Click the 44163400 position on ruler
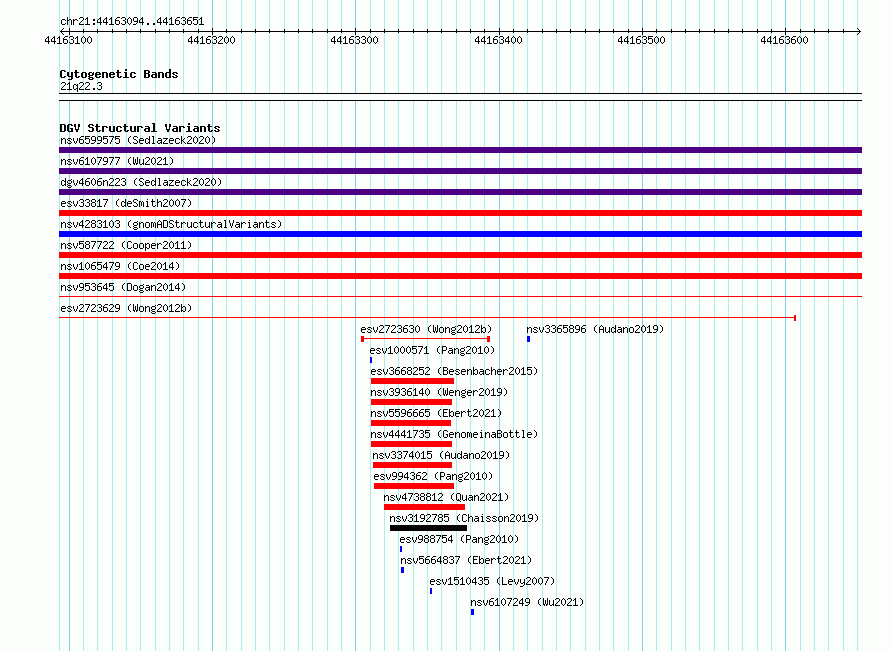The width and height of the screenshot is (890, 651). coord(498,40)
